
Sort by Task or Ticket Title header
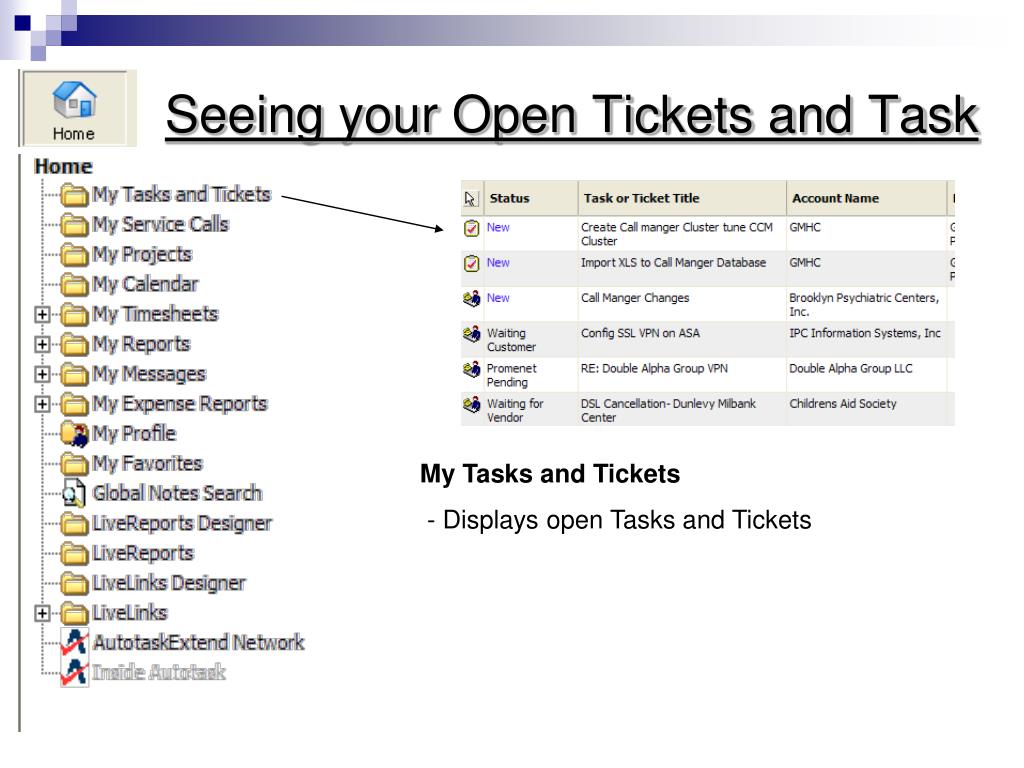click(682, 199)
